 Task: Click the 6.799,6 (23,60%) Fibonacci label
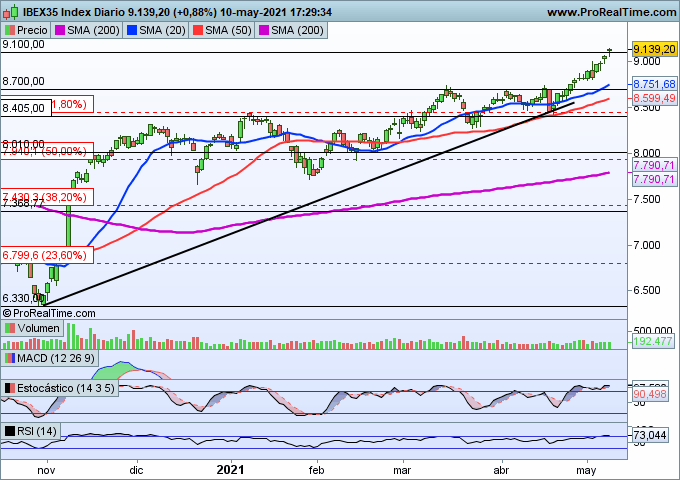47,255
